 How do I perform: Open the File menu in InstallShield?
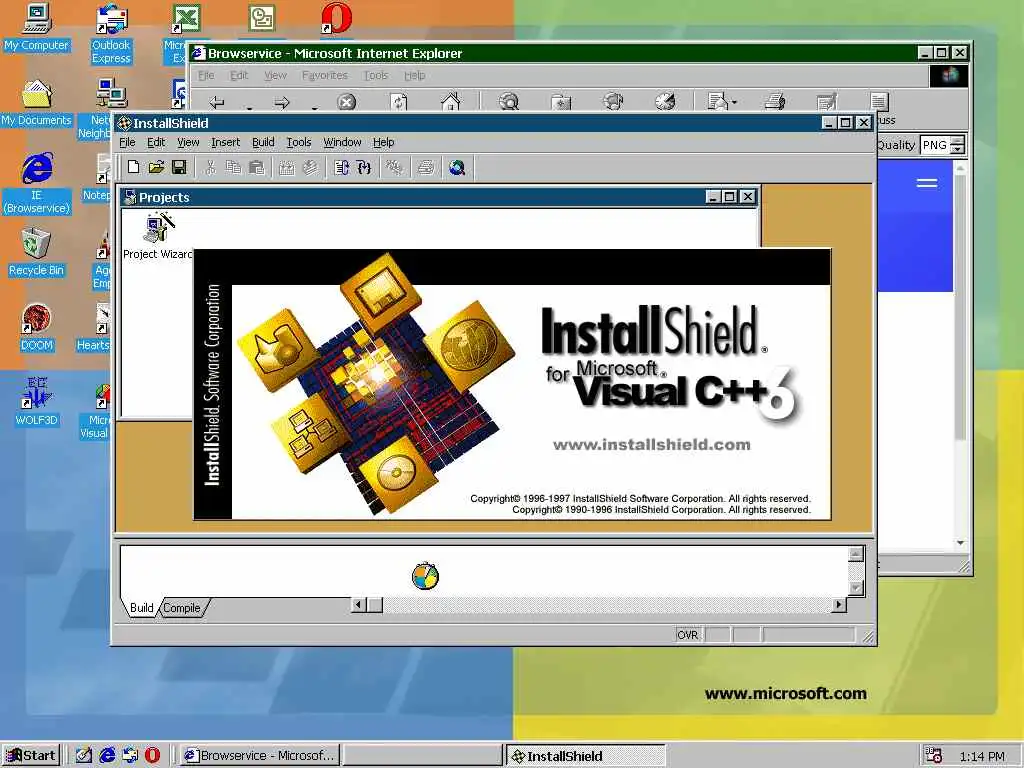[127, 142]
